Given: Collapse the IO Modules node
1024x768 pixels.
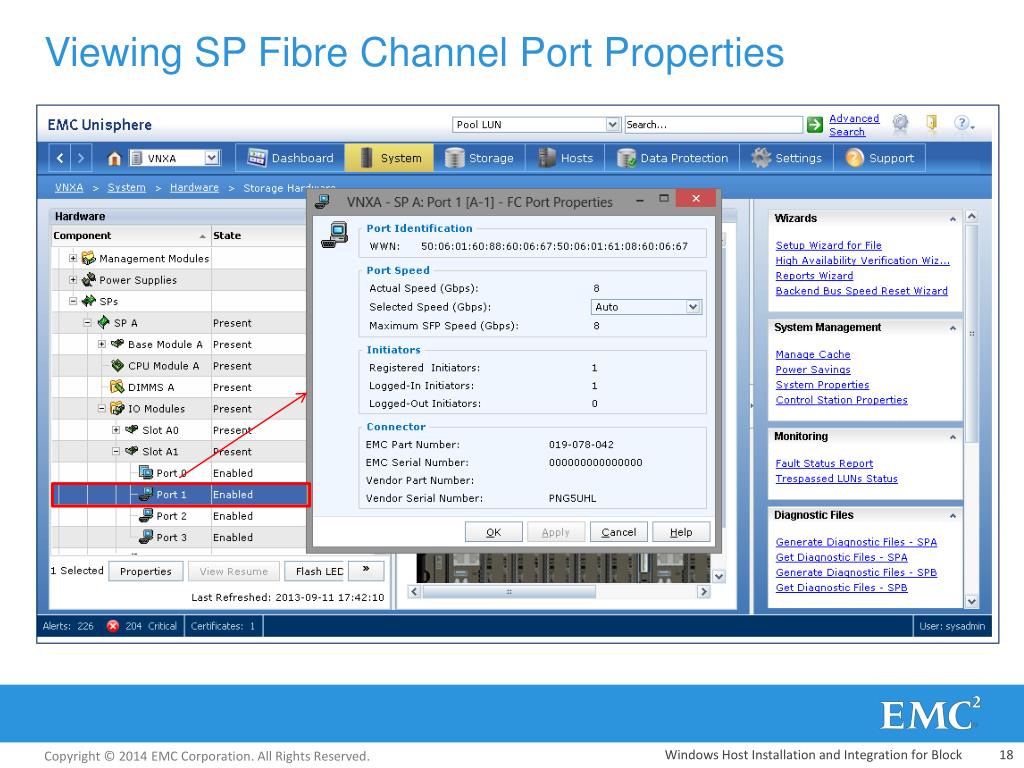Looking at the screenshot, I should 102,409.
